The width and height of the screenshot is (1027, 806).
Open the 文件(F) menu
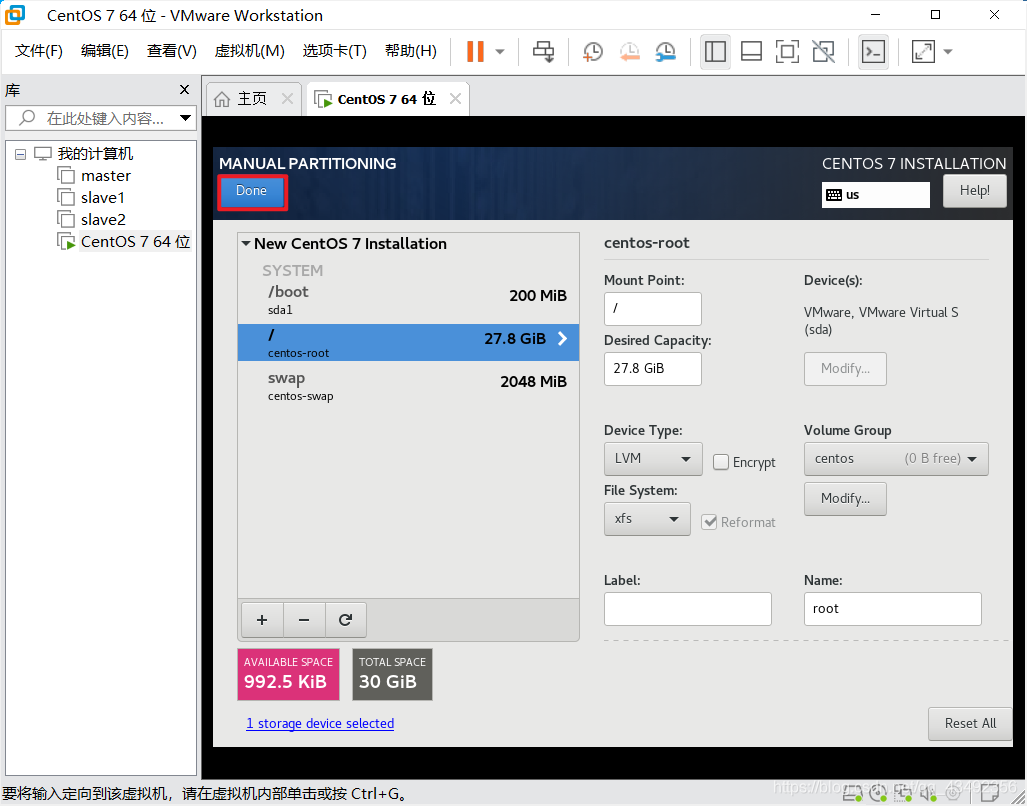click(39, 51)
